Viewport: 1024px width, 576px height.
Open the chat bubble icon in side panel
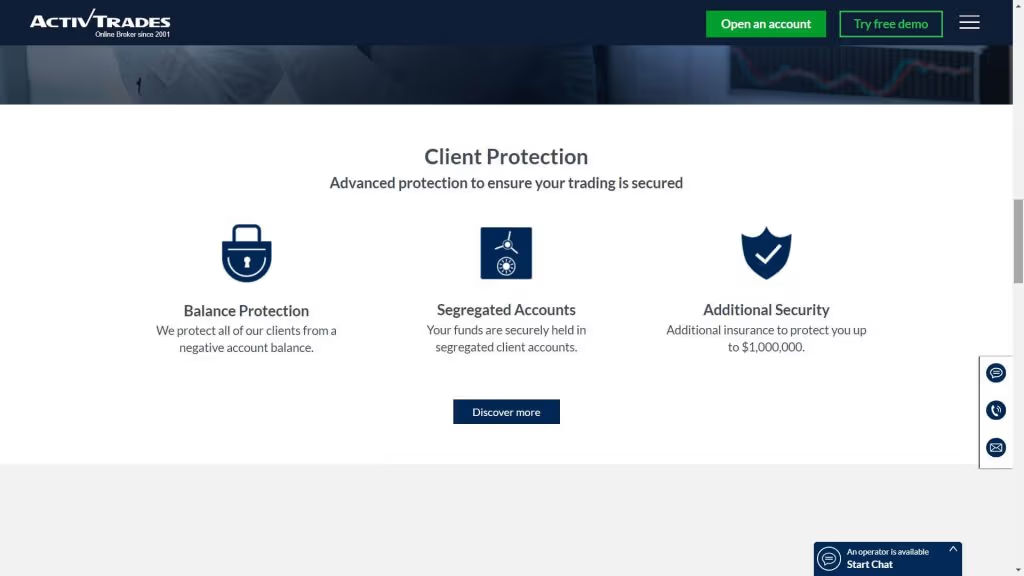[995, 372]
